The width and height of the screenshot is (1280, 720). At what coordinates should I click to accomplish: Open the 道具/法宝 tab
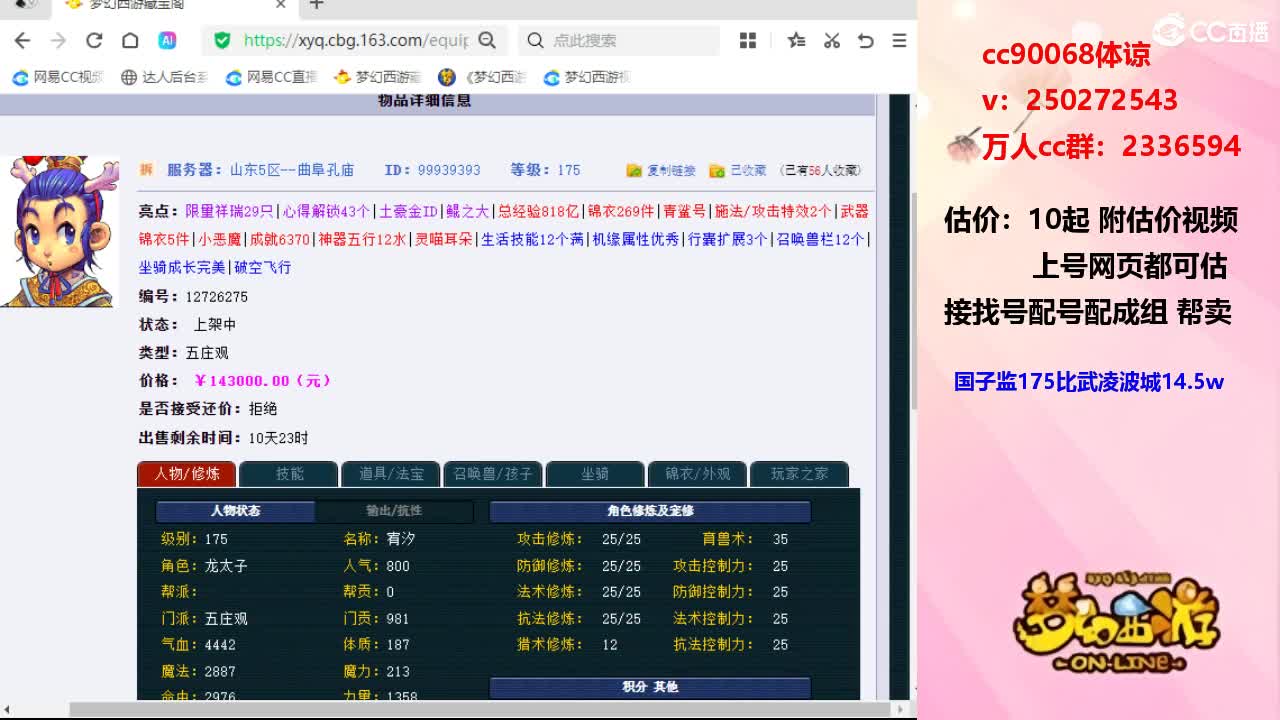391,474
